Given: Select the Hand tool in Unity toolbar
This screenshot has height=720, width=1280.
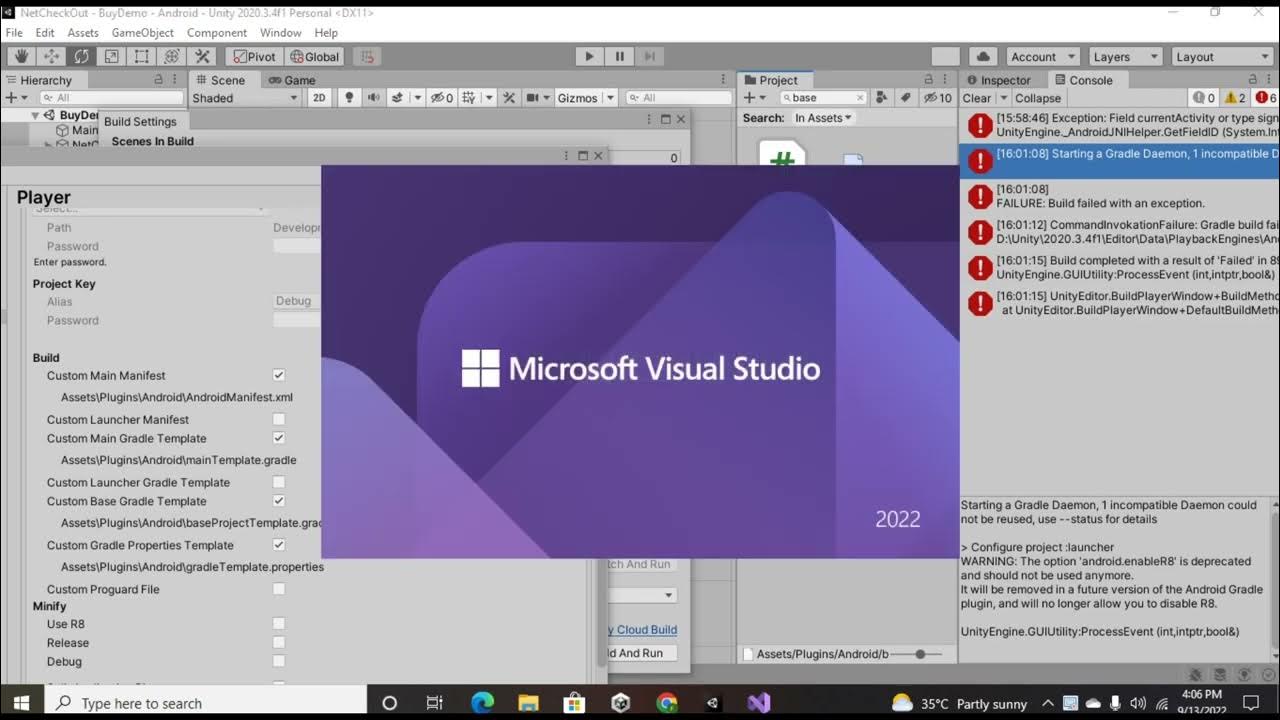Looking at the screenshot, I should (x=21, y=57).
